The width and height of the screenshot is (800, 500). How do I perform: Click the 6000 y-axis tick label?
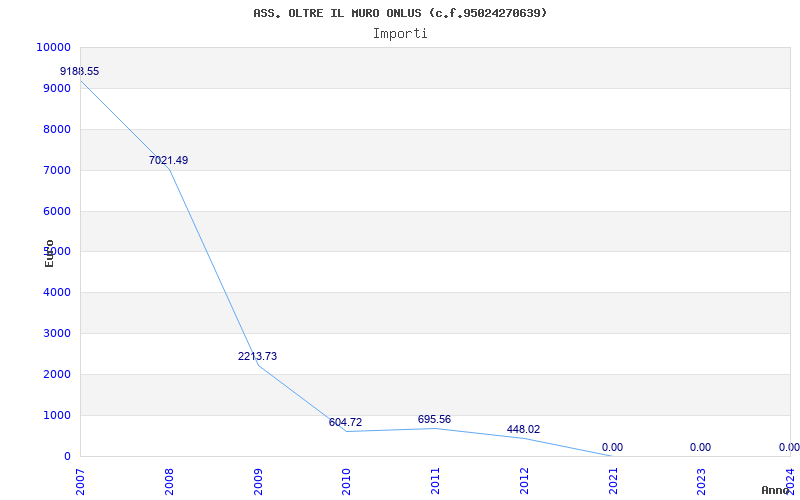tap(56, 211)
